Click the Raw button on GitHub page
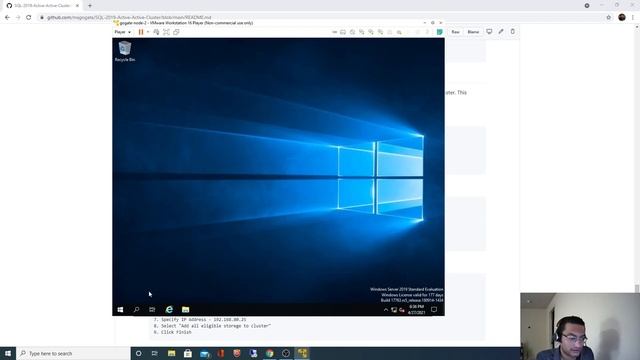Image resolution: width=640 pixels, height=360 pixels. 455,32
